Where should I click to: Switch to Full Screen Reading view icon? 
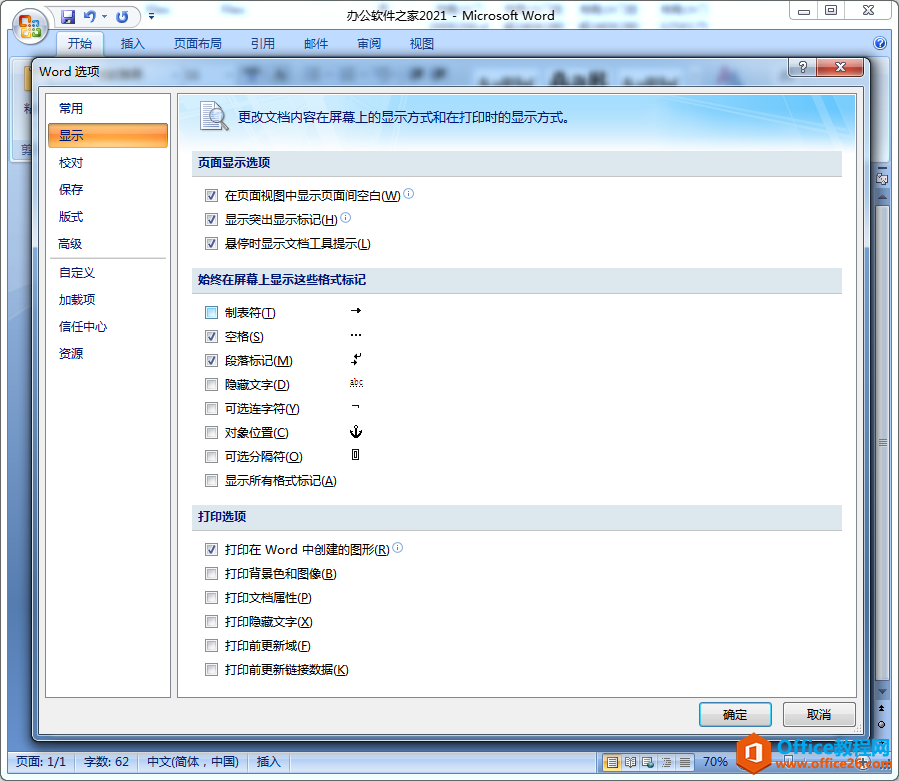coord(630,762)
